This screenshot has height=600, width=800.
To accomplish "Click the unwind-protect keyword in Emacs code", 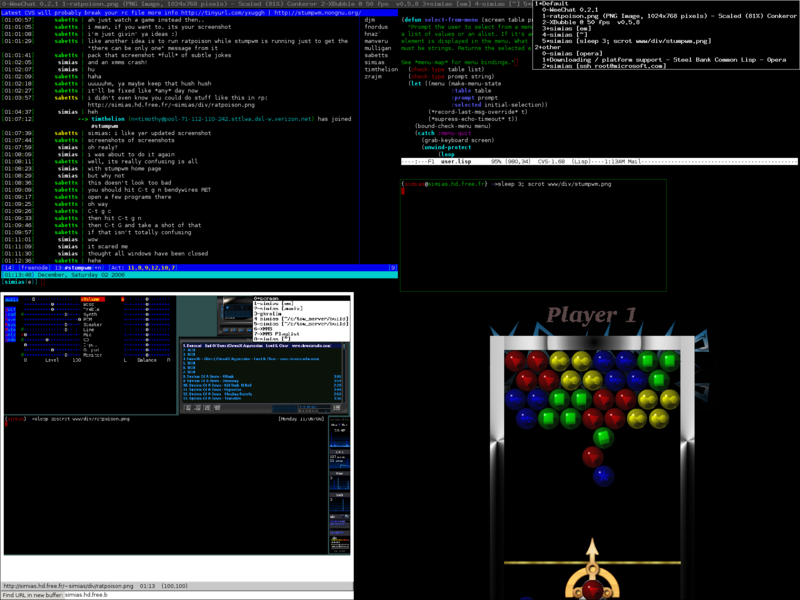I will tap(447, 147).
